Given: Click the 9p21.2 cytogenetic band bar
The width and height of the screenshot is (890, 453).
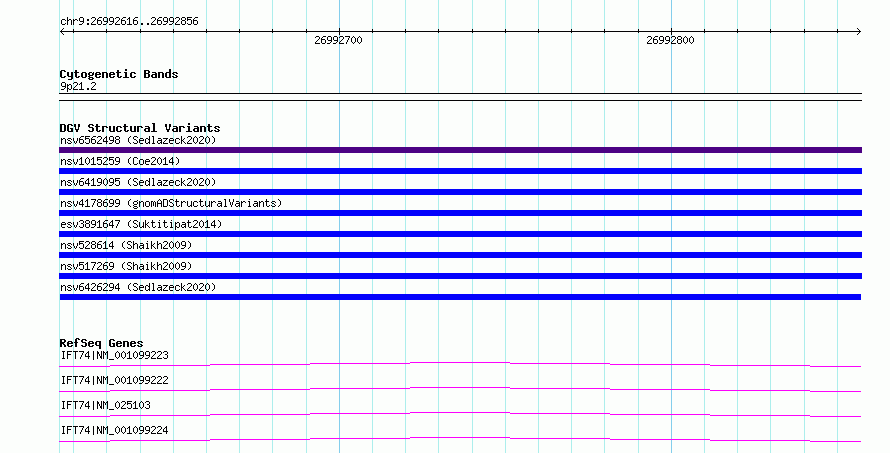Looking at the screenshot, I should 460,97.
